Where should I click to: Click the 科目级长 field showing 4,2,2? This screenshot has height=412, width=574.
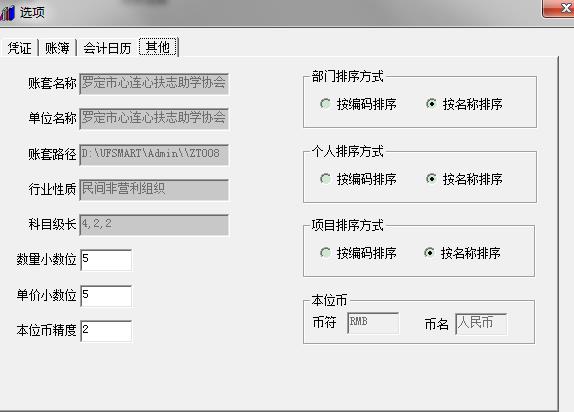[154, 224]
